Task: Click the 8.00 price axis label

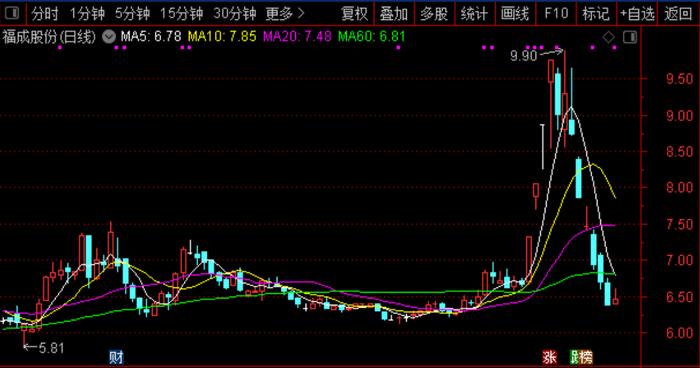Action: 679,188
